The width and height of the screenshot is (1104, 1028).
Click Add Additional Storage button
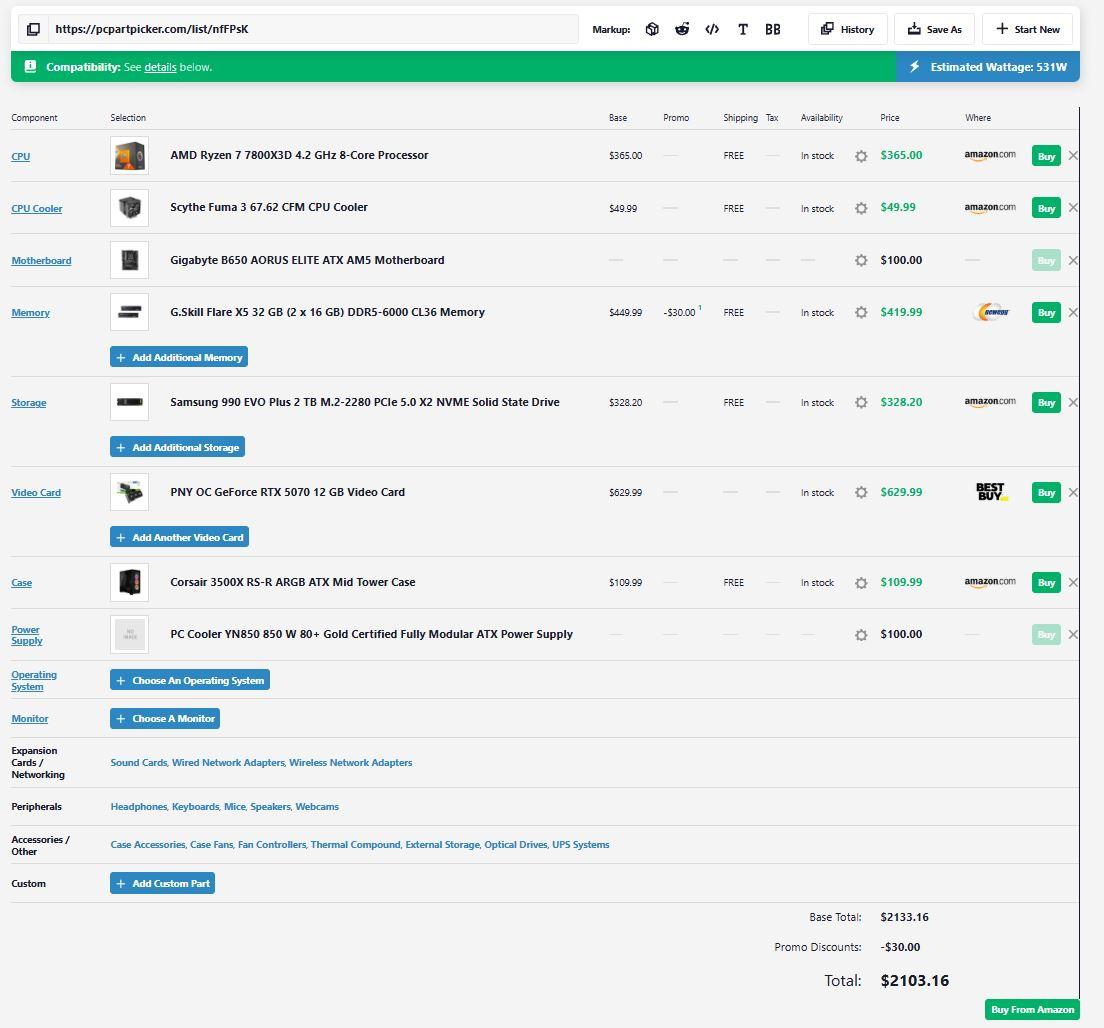click(x=177, y=447)
